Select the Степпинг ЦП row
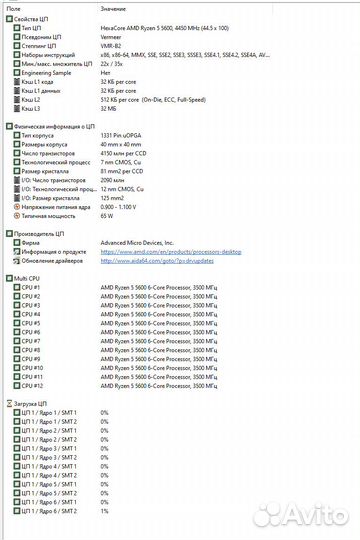The width and height of the screenshot is (360, 540). click(67, 46)
